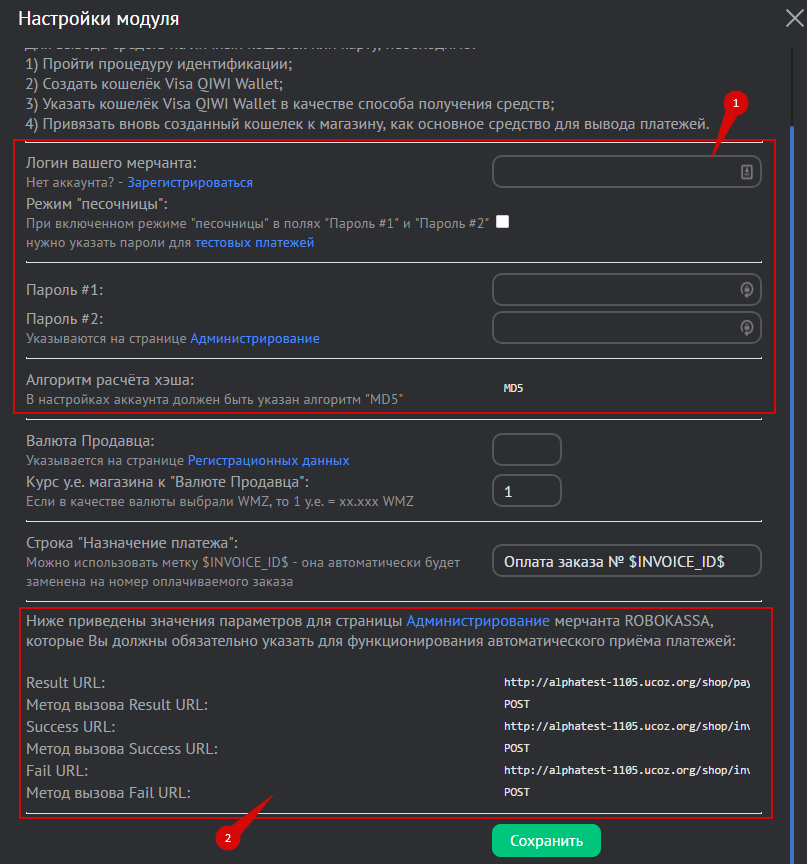Open Администрирование link under Пароль #2
Viewport: 807px width, 864px height.
[x=255, y=339]
